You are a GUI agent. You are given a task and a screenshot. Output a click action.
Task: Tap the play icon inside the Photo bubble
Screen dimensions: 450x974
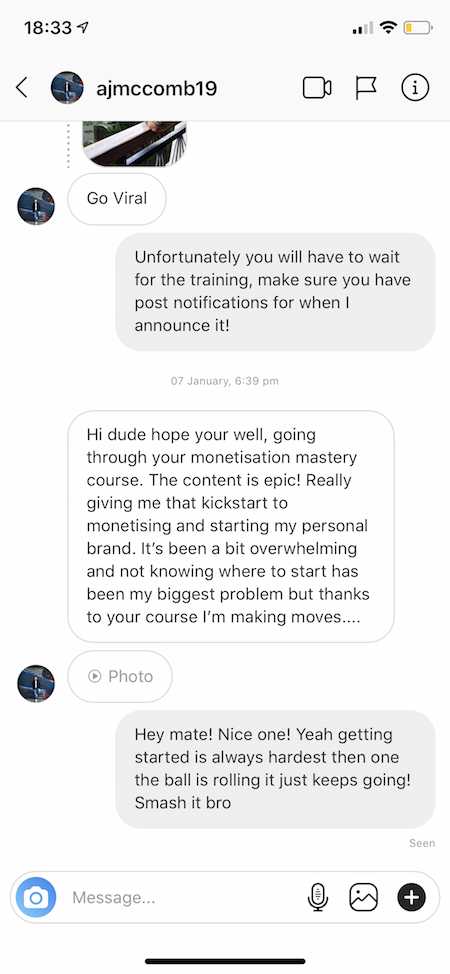pyautogui.click(x=94, y=676)
